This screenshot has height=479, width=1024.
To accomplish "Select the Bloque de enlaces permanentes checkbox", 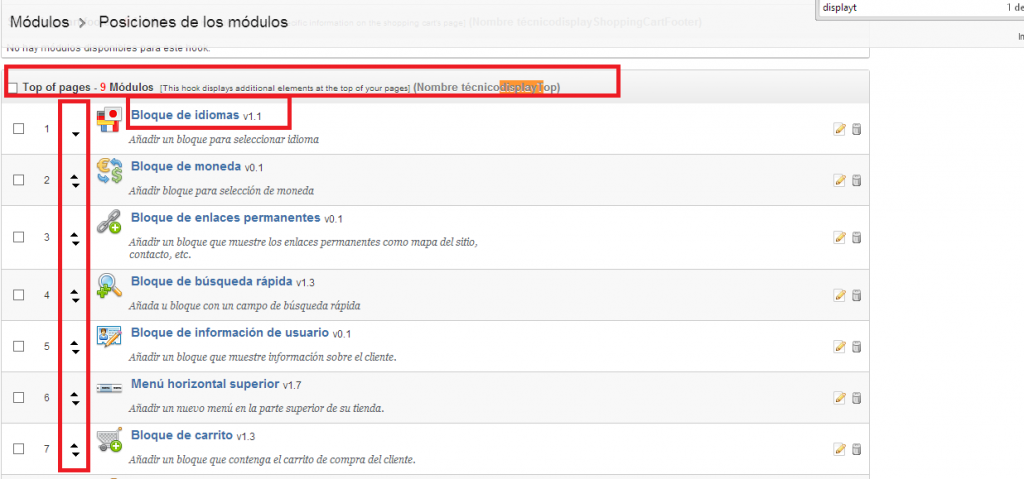I will tap(19, 237).
